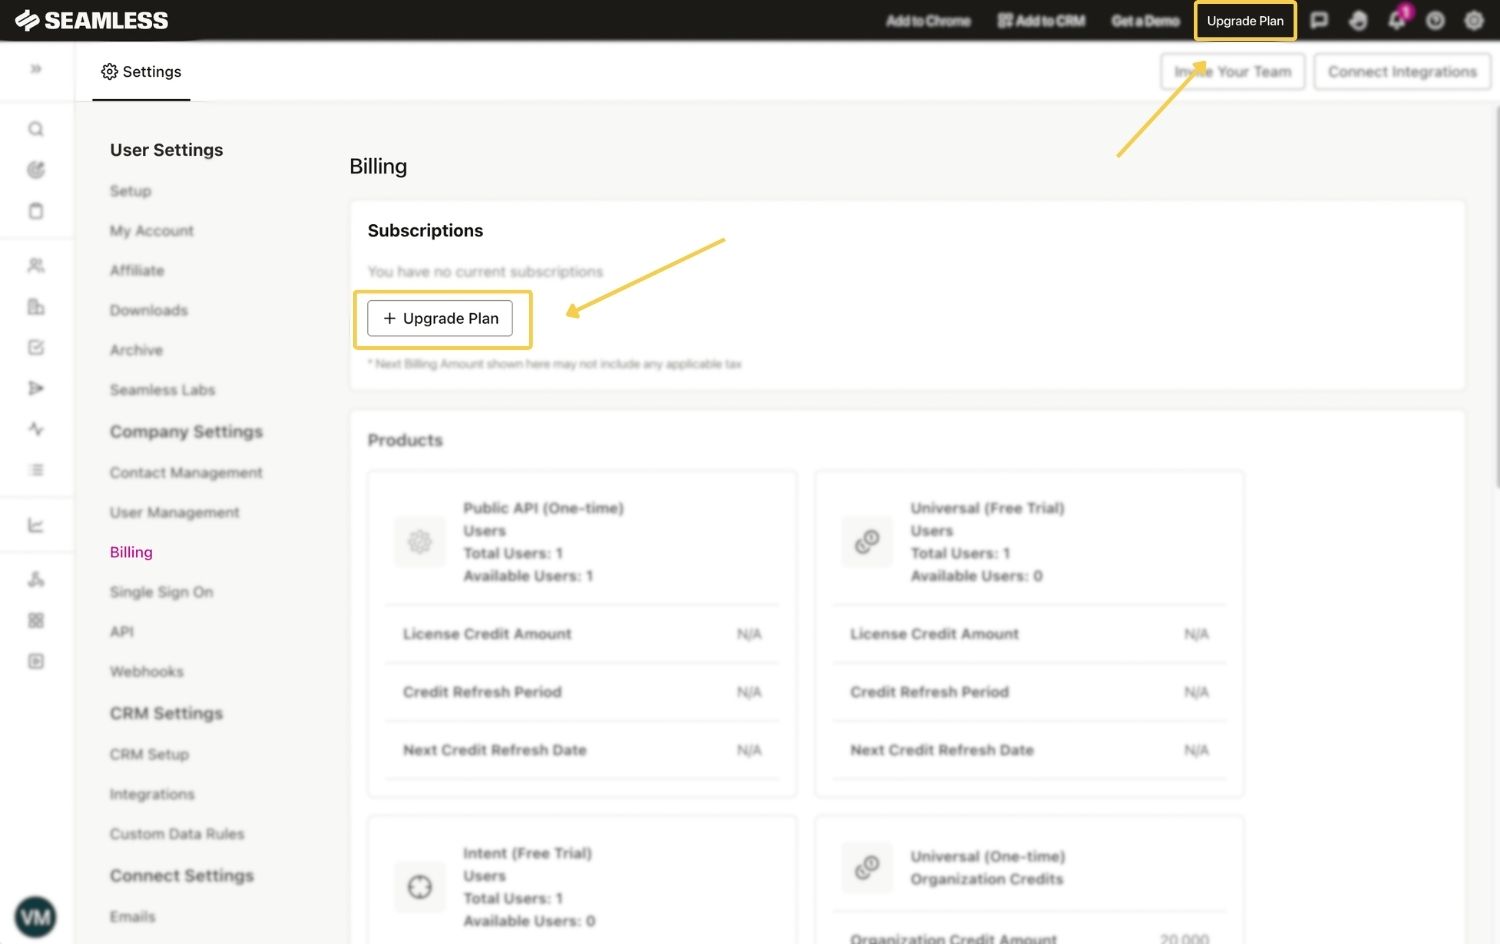Open the checkmark tasks icon in sidebar

(36, 348)
